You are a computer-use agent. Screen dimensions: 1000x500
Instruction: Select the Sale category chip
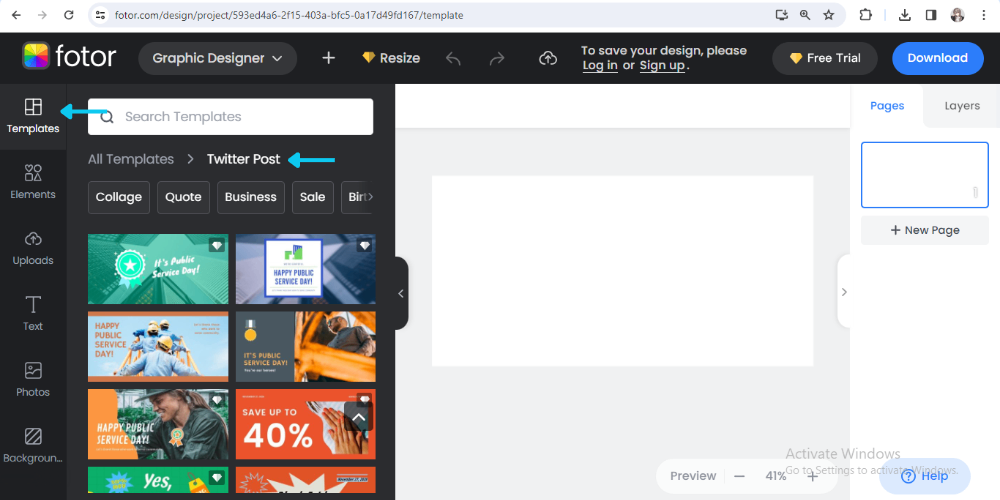point(312,197)
